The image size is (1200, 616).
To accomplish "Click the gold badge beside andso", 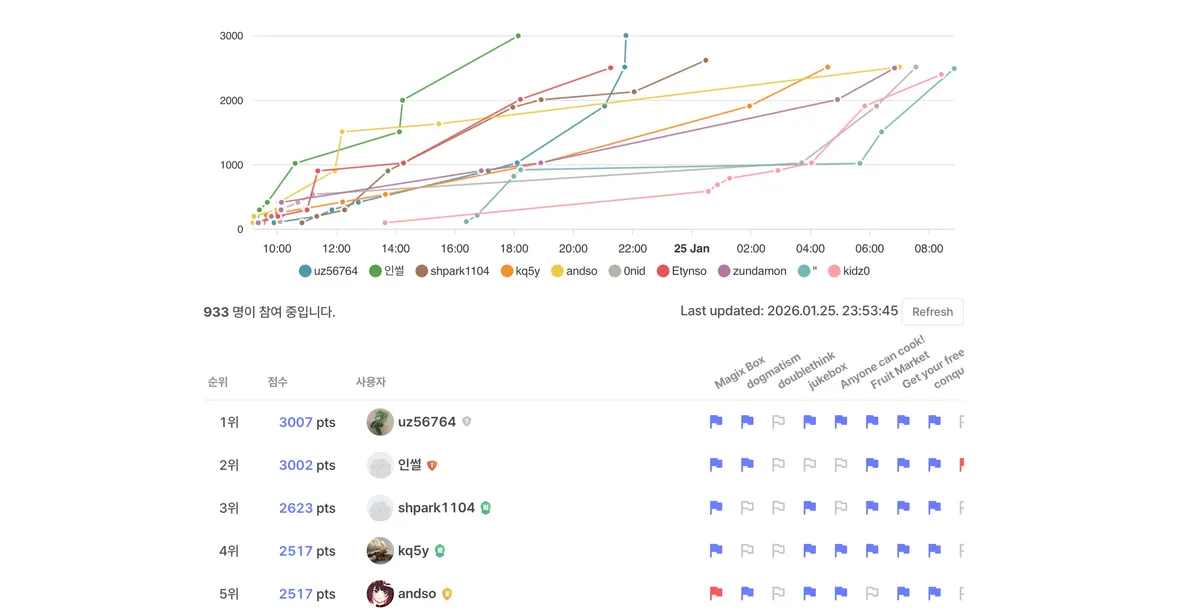I will point(447,594).
